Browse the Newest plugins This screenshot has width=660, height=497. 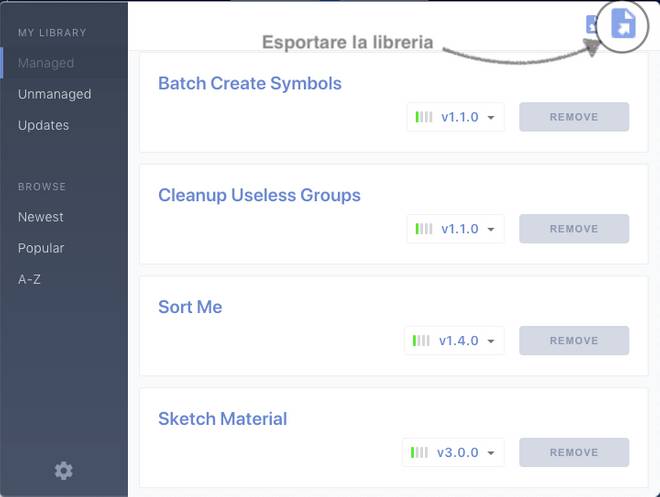[x=40, y=217]
